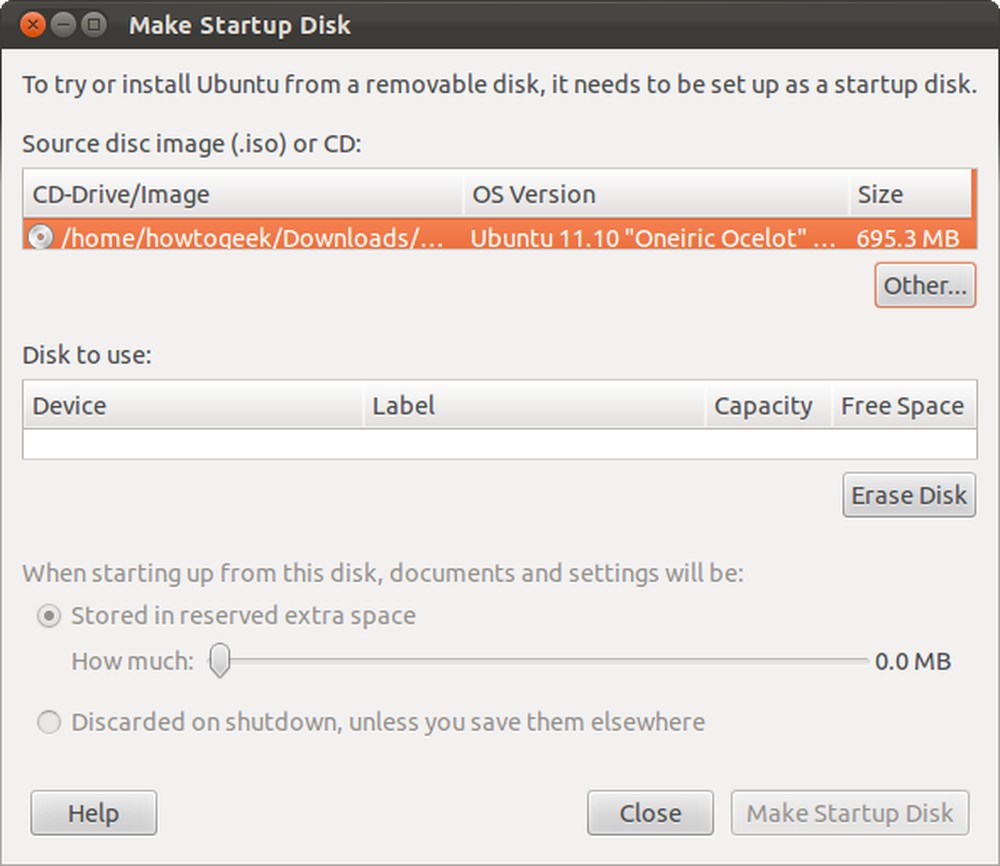Click the Device column header
Image resolution: width=1000 pixels, height=866 pixels.
(x=193, y=405)
